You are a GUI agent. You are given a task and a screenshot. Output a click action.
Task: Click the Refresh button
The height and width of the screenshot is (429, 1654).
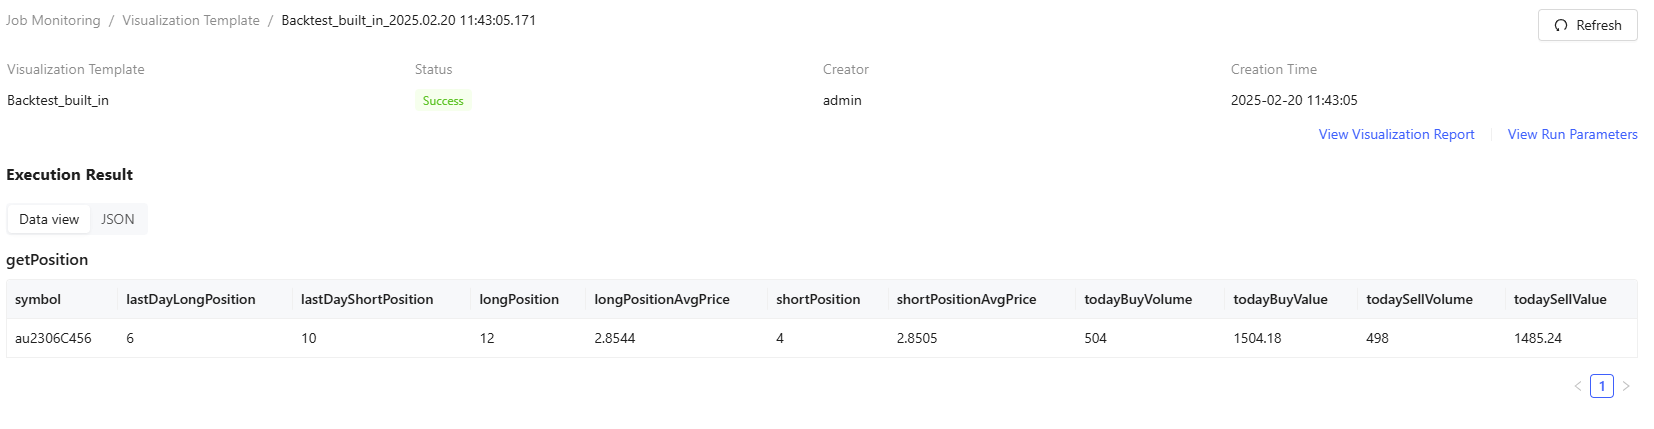coord(1587,25)
